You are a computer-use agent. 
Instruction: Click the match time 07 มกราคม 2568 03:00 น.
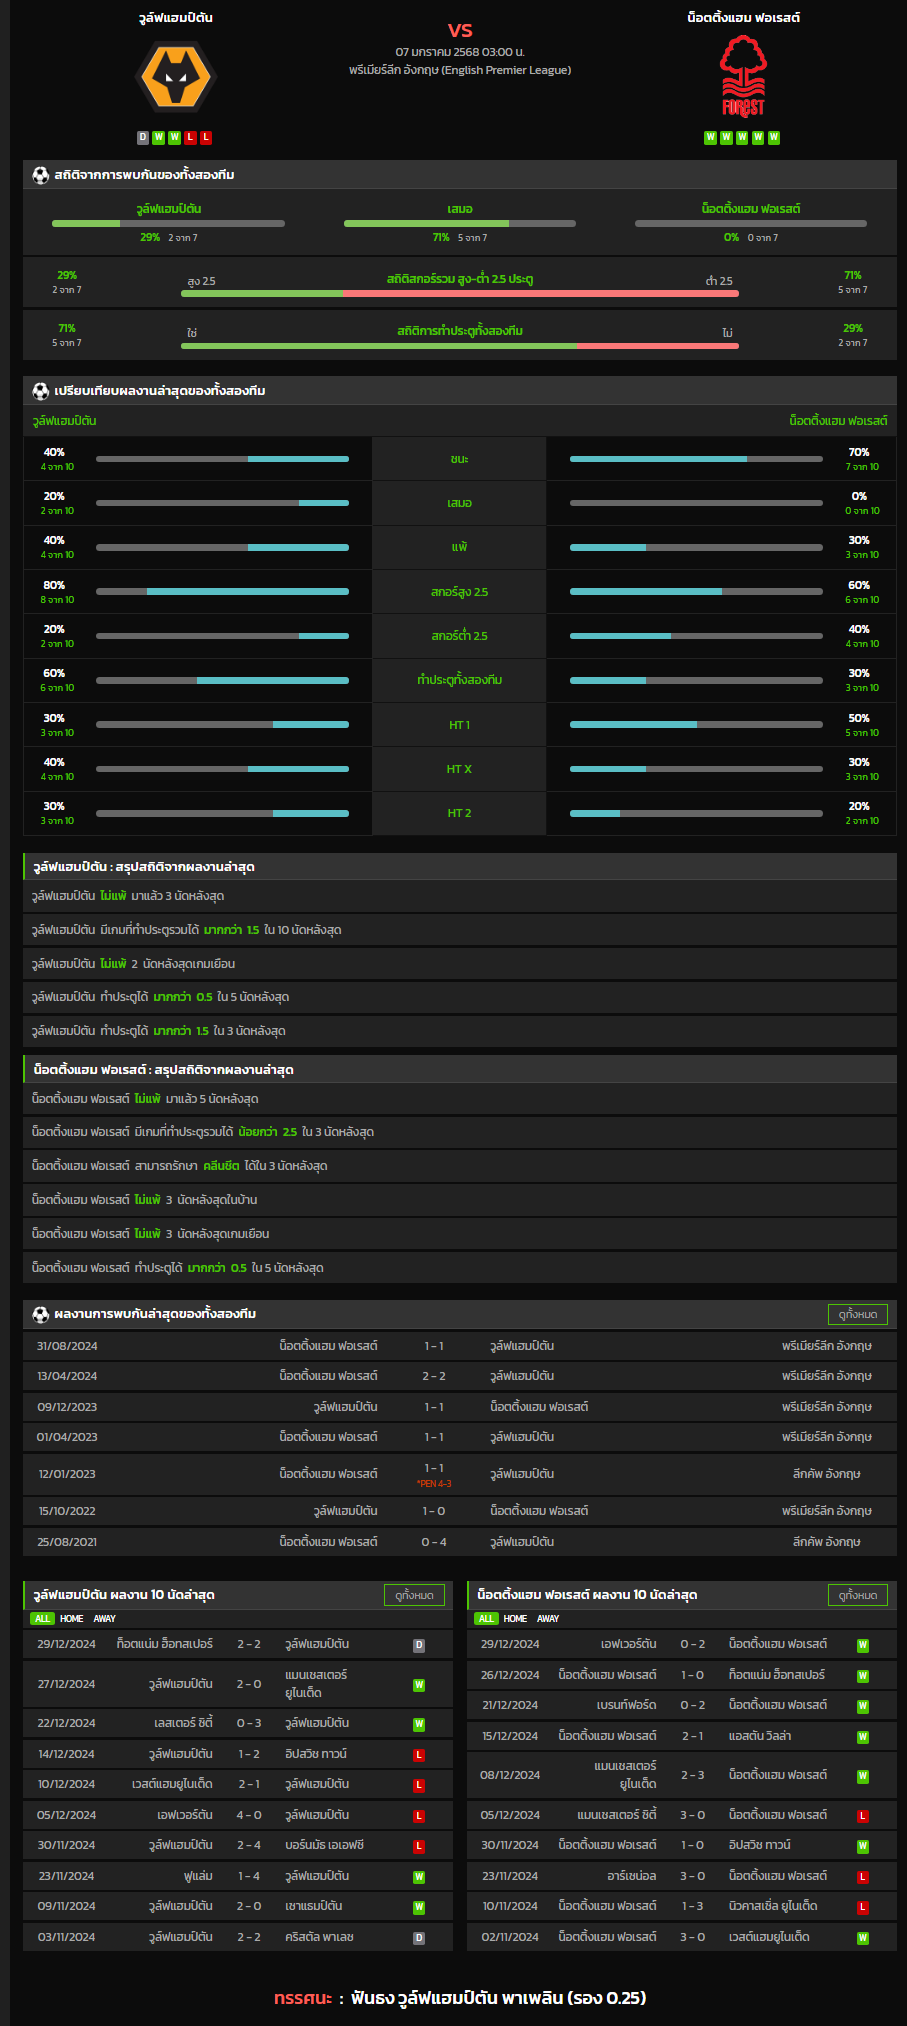tap(460, 52)
